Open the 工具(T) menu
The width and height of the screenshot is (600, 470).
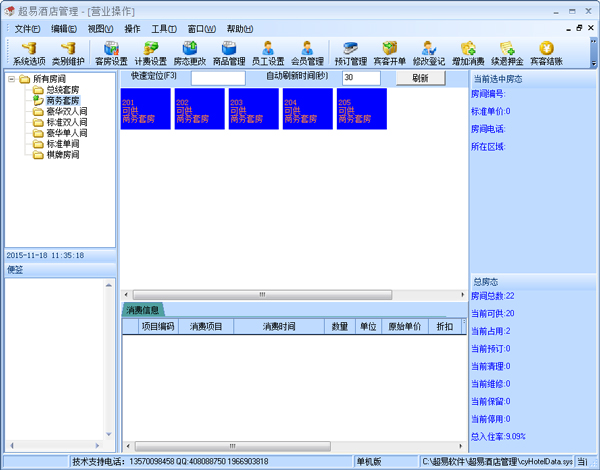[164, 29]
